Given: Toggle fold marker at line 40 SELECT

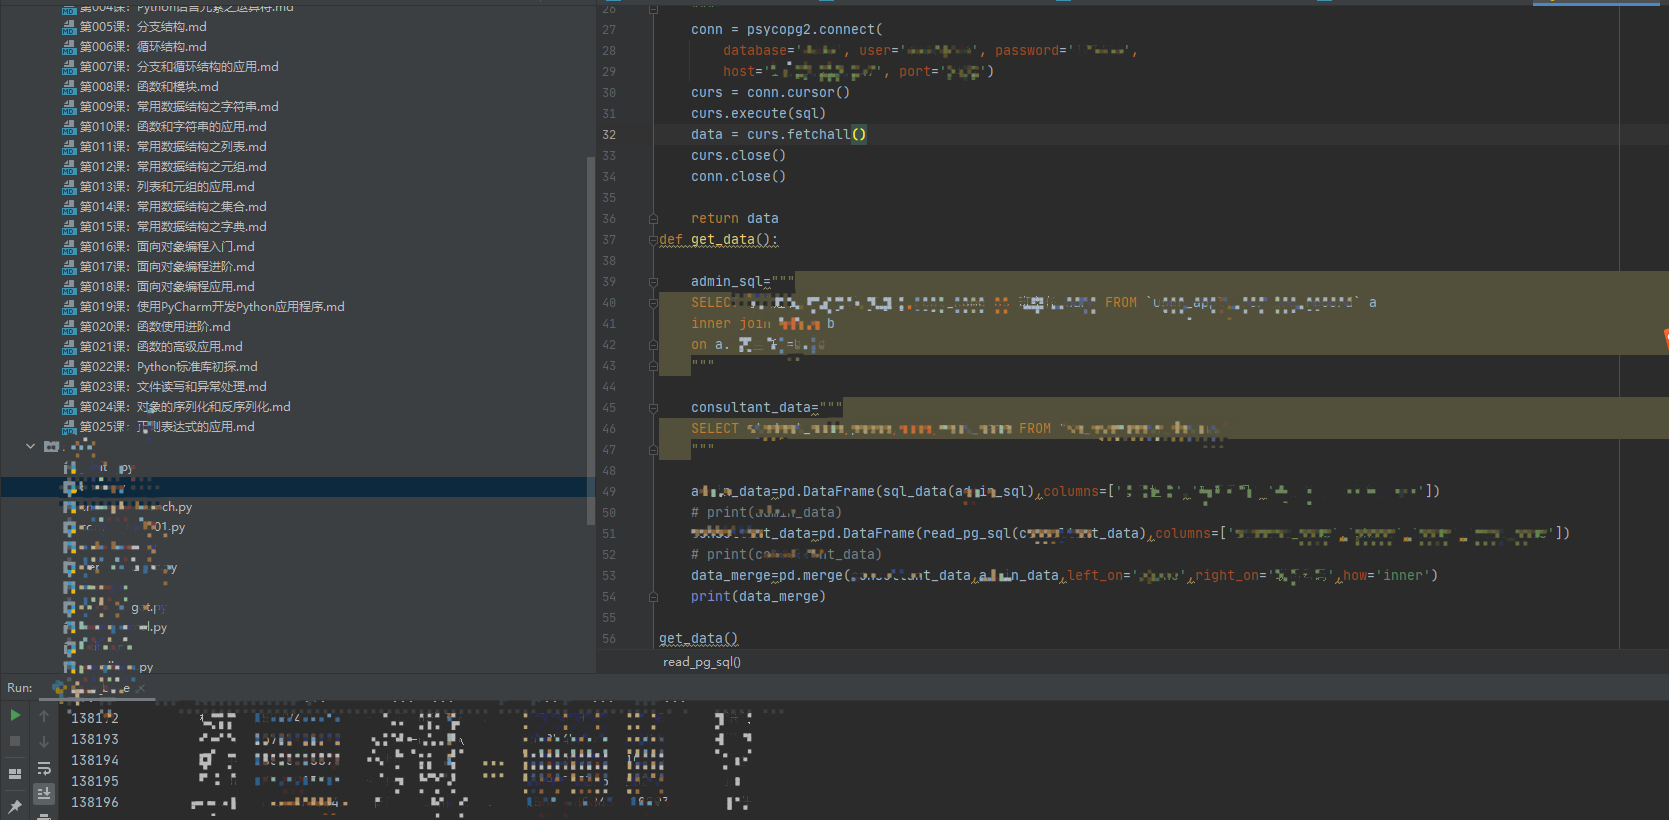Looking at the screenshot, I should (653, 302).
